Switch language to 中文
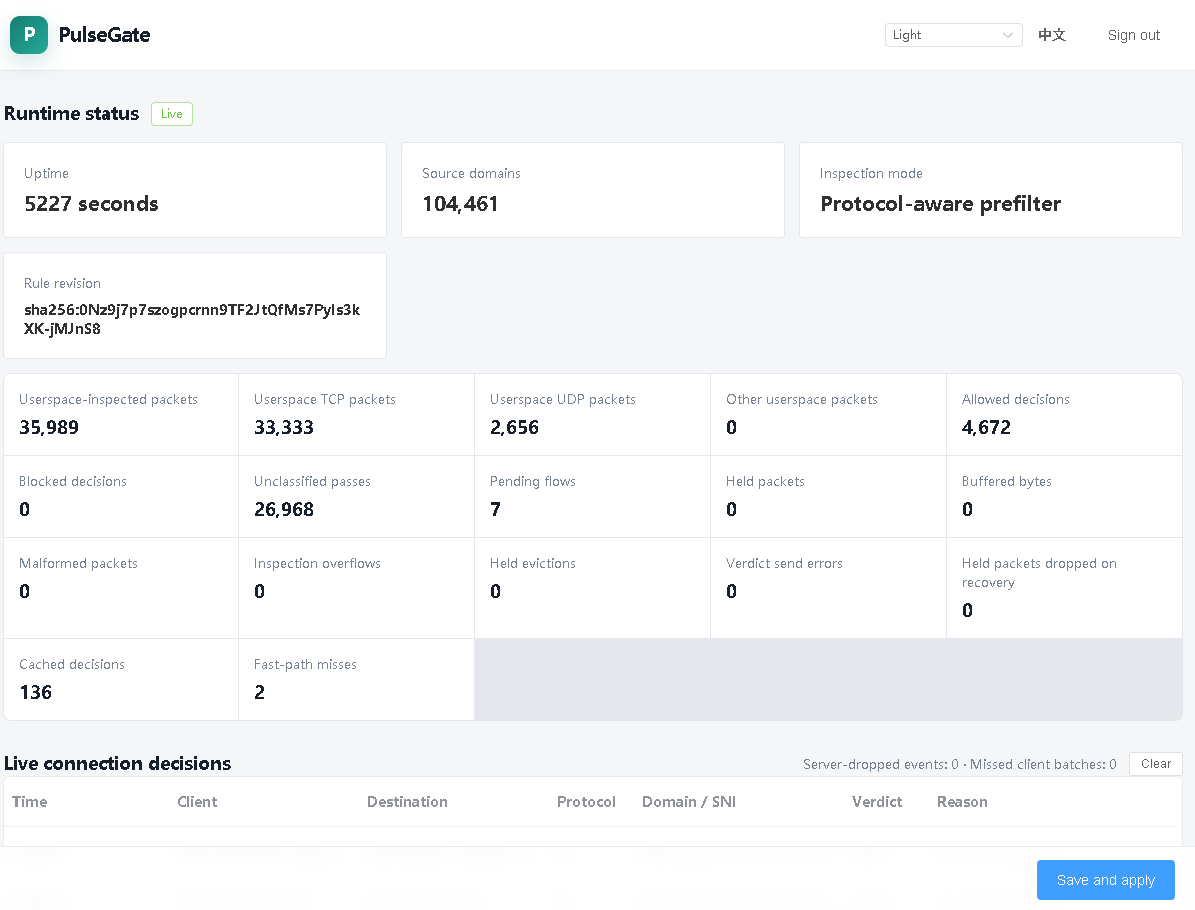 [1052, 35]
